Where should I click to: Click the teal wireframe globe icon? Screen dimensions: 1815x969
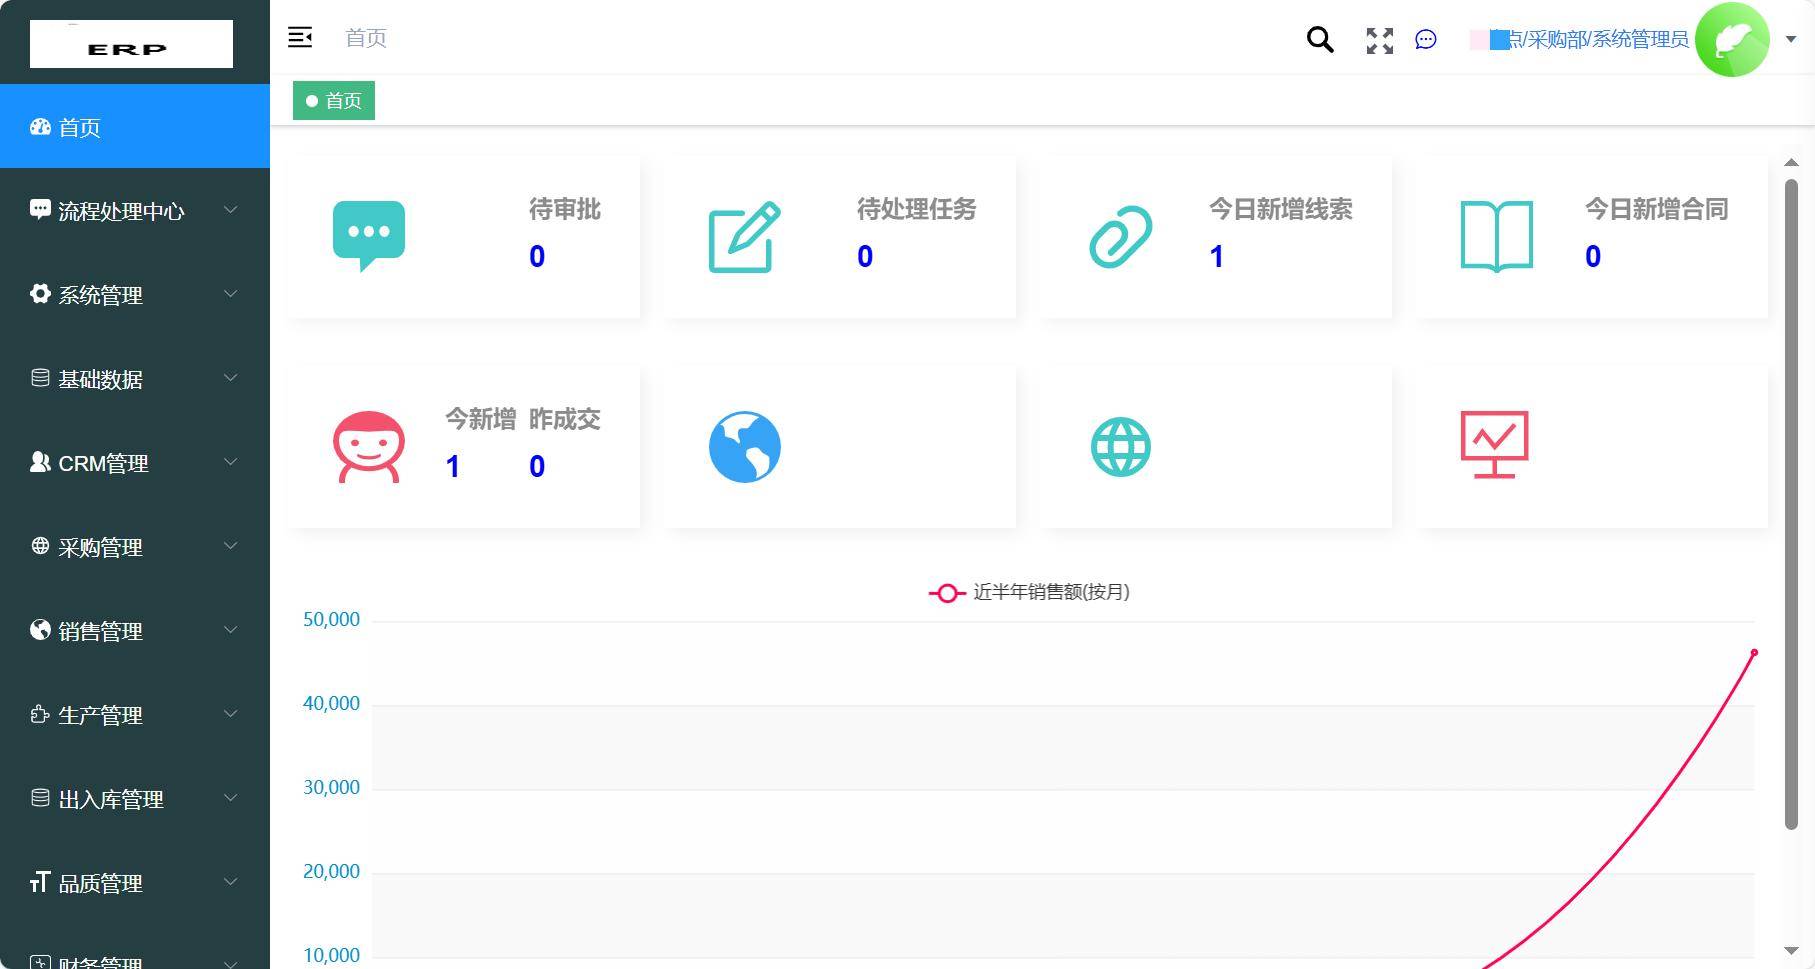(1121, 447)
